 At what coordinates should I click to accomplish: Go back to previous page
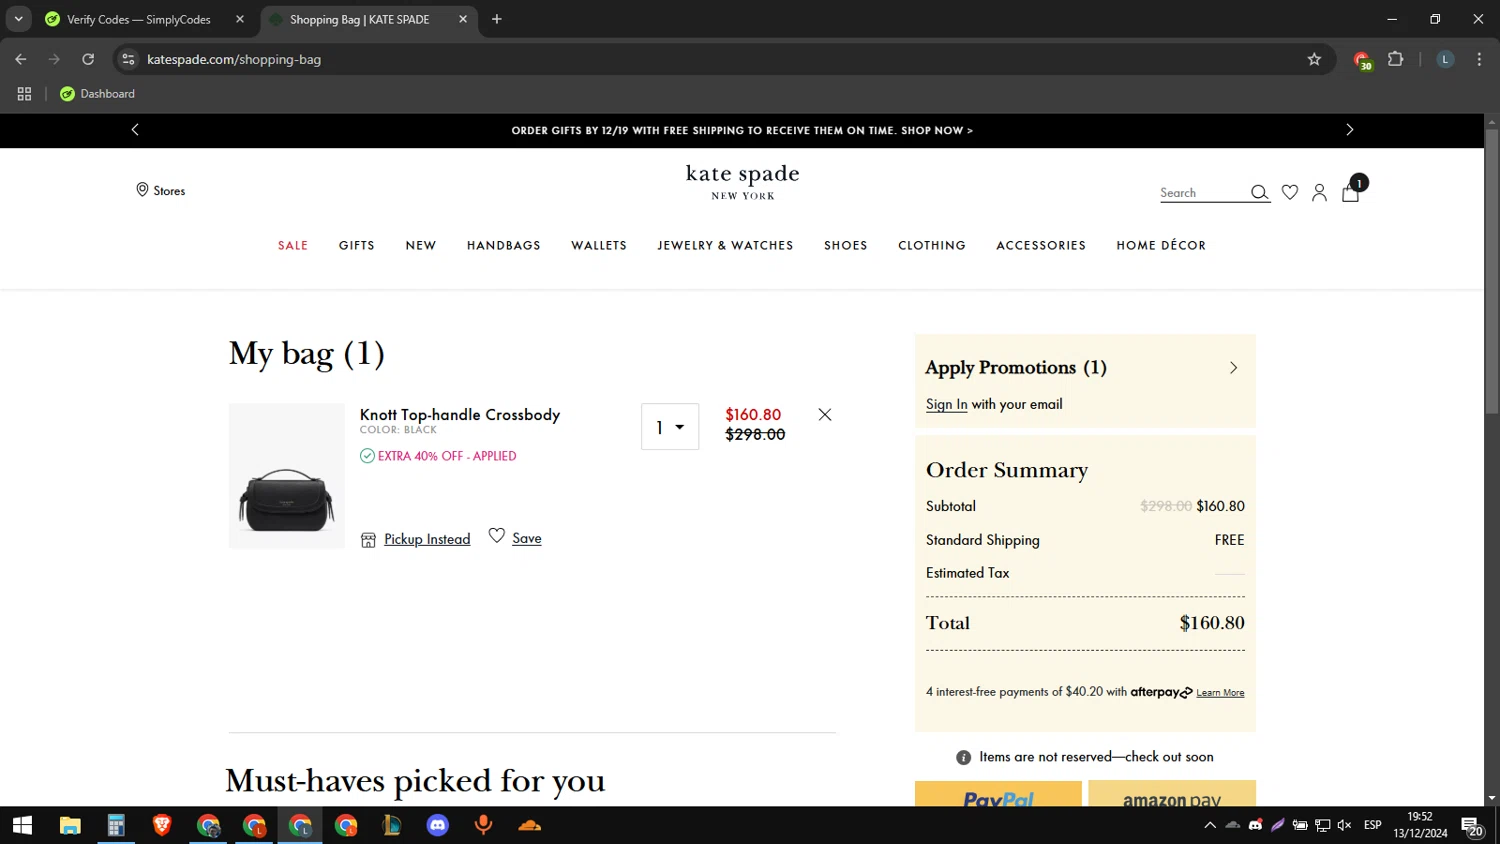21,59
